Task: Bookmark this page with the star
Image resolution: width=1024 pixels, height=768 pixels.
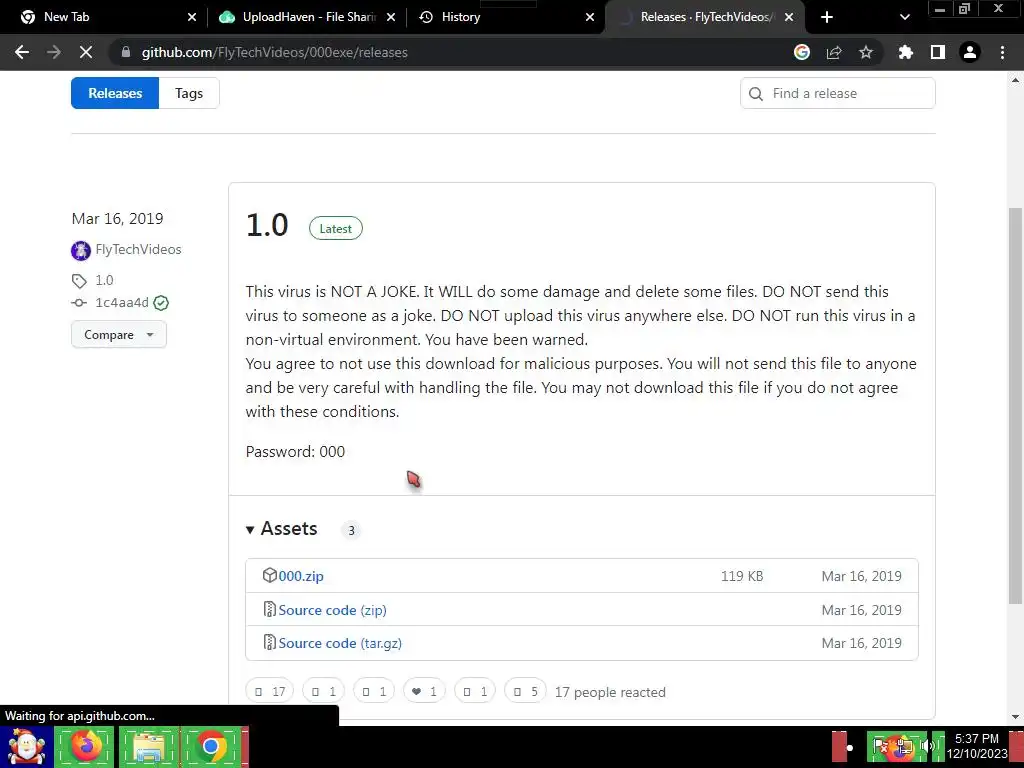Action: pos(866,52)
